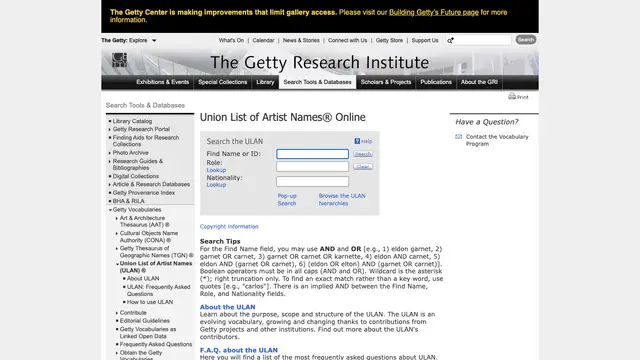Open BHA & RILA sidebar item
640x360 pixels.
(129, 201)
